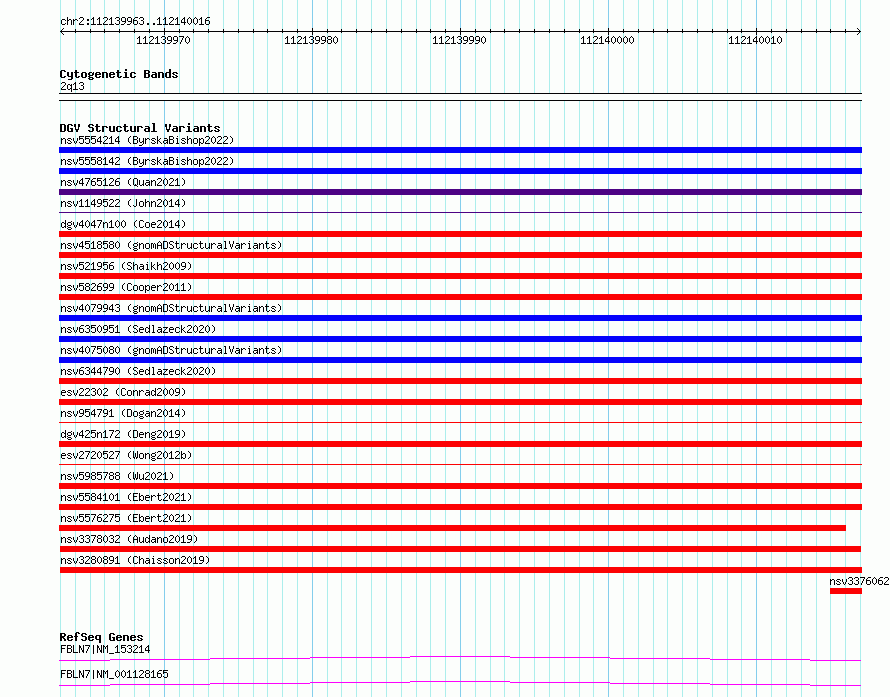This screenshot has width=890, height=697.
Task: Click the FBLN7|NM_153214 gene label
Action: click(105, 649)
